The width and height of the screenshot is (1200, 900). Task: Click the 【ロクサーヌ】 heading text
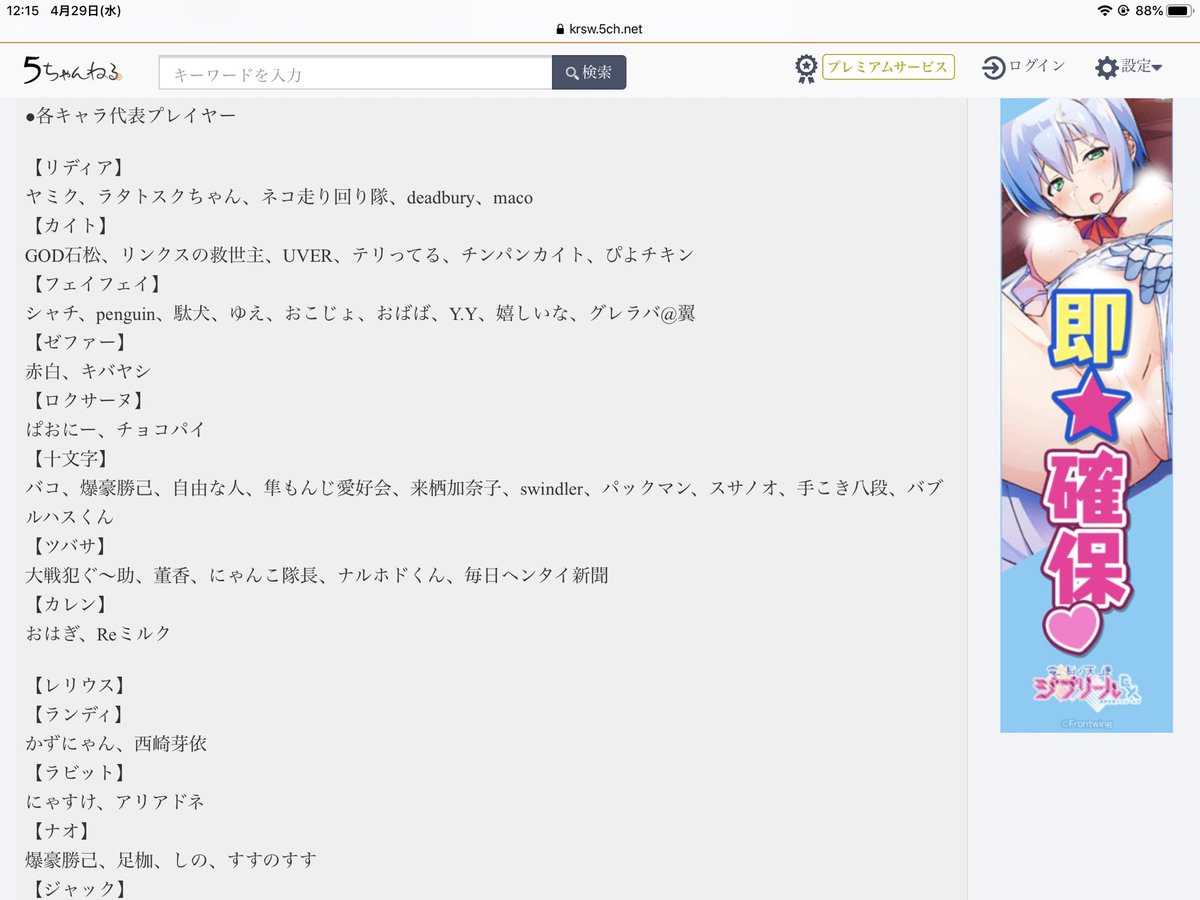(86, 400)
